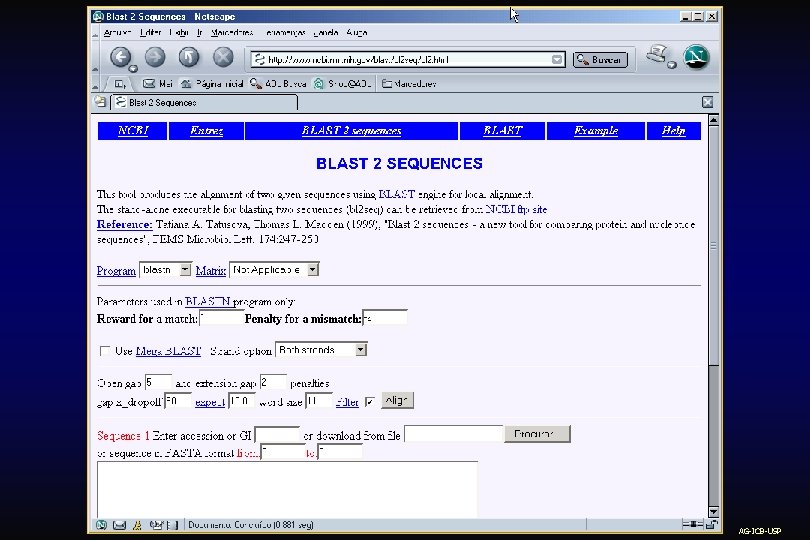Screen dimensions: 810x540
Task: Click the Procurar file browse button
Action: click(537, 434)
